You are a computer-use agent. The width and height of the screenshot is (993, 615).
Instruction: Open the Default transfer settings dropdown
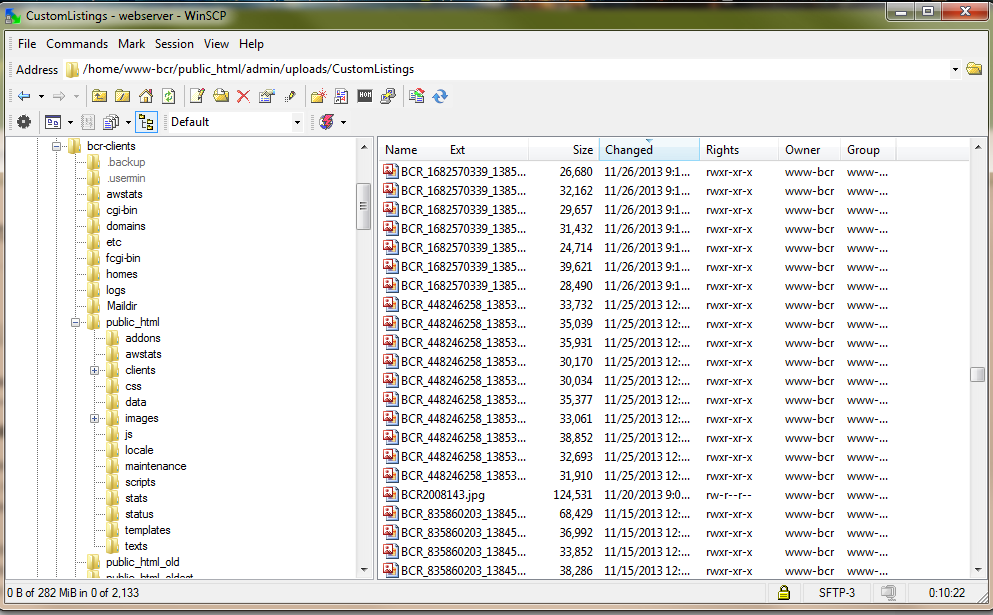(297, 122)
